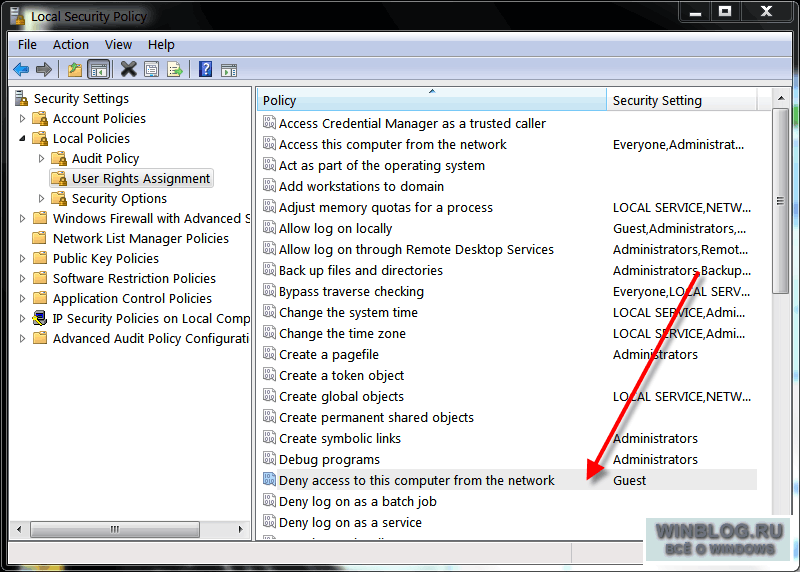Click the Audit Policy folder icon
The height and width of the screenshot is (572, 800).
point(59,158)
